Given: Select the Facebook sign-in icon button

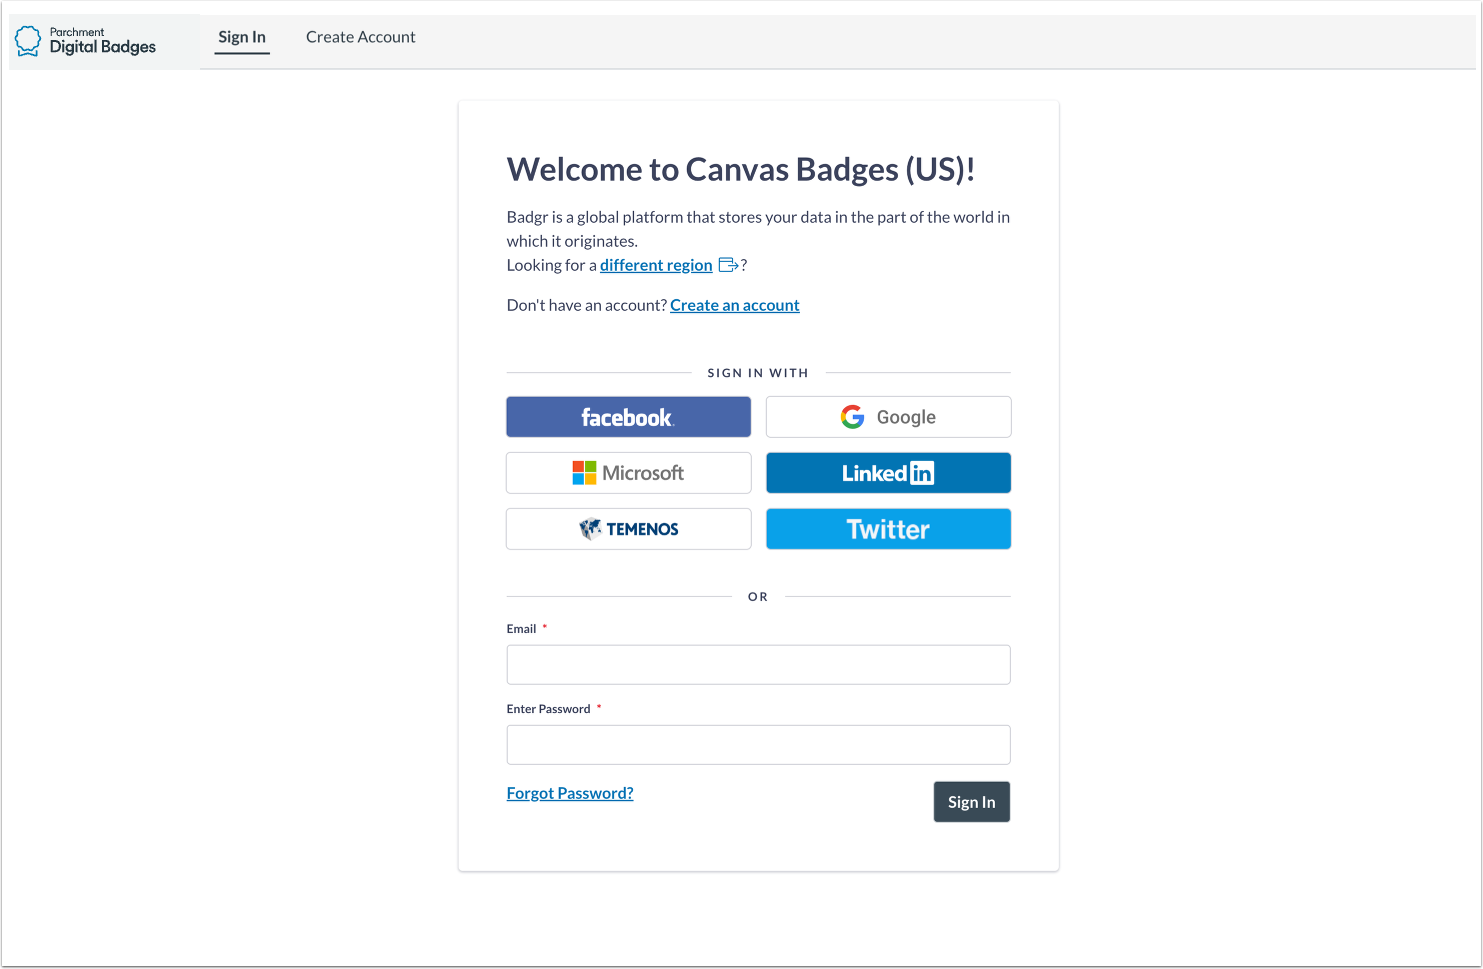Looking at the screenshot, I should tap(628, 417).
